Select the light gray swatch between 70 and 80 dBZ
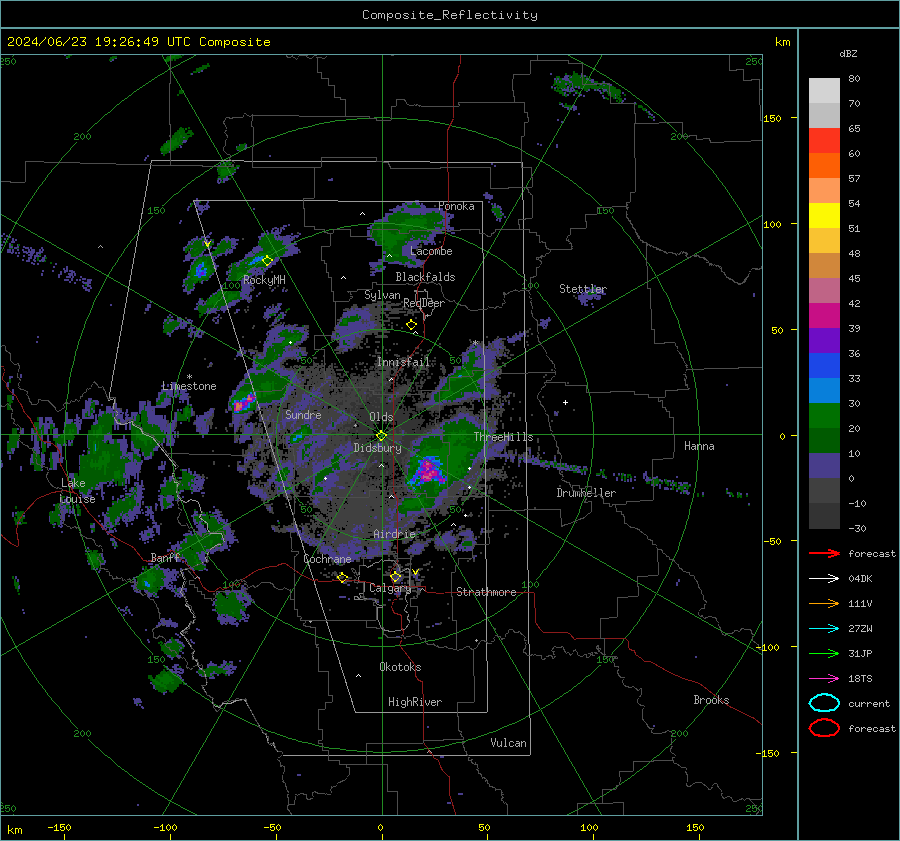Viewport: 900px width, 841px height. 824,91
